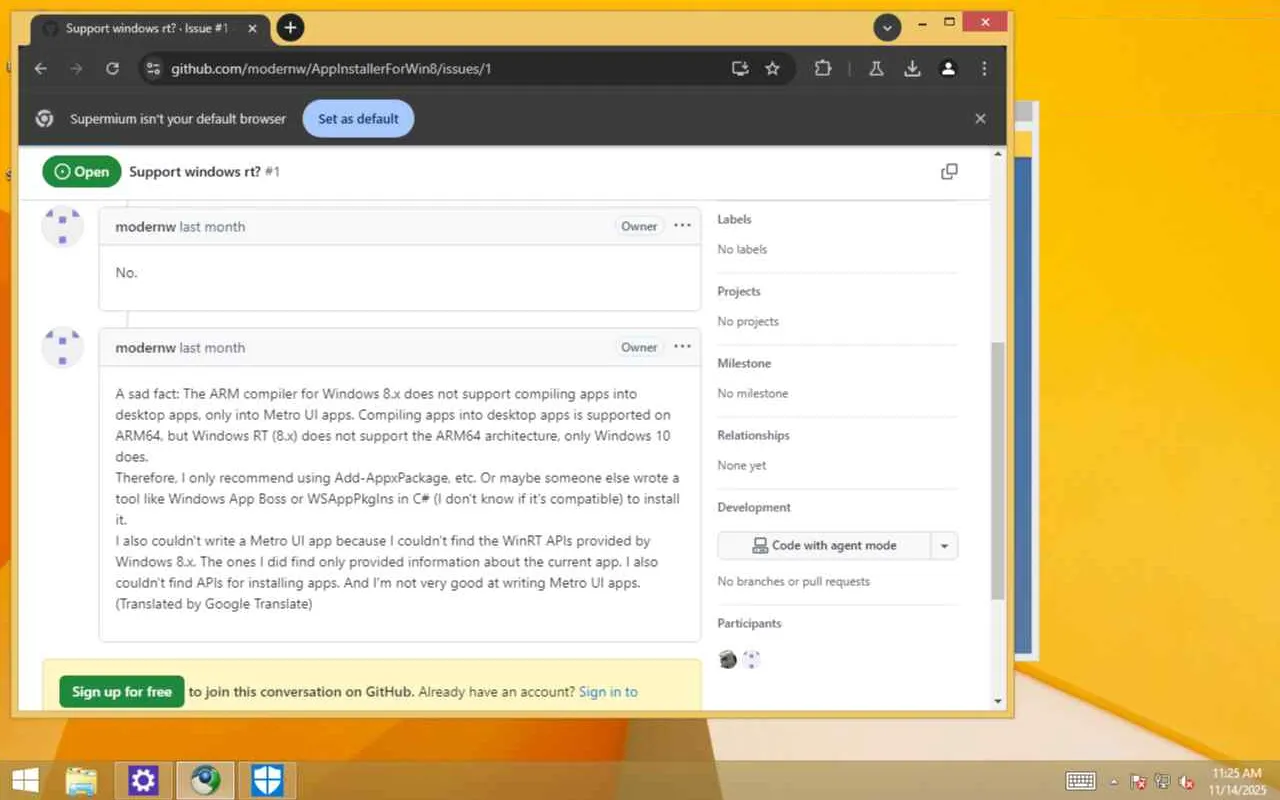Open the Extensions puzzle icon

pyautogui.click(x=823, y=69)
